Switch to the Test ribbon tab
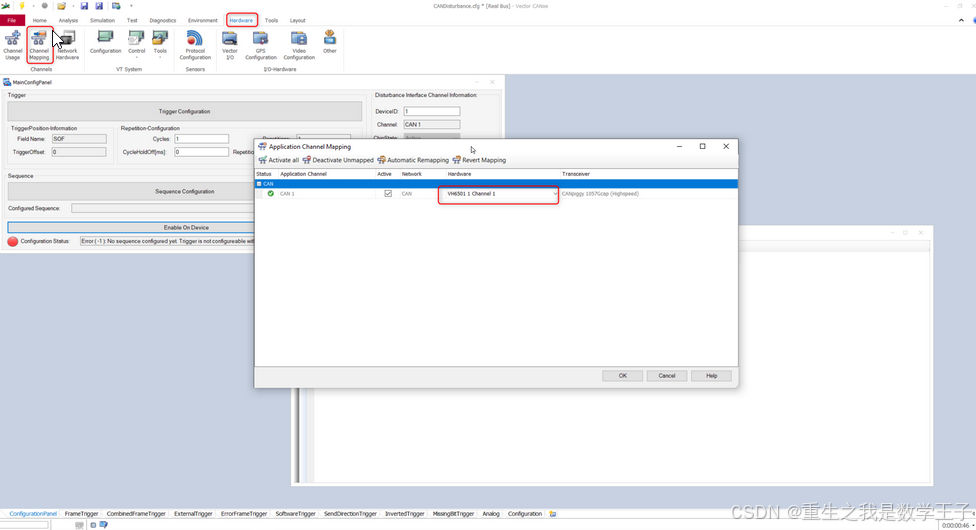The image size is (976, 530). [132, 20]
